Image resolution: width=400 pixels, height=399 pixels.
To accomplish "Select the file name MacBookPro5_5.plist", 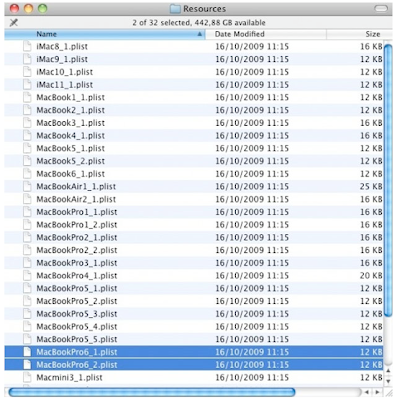I will tap(77, 339).
